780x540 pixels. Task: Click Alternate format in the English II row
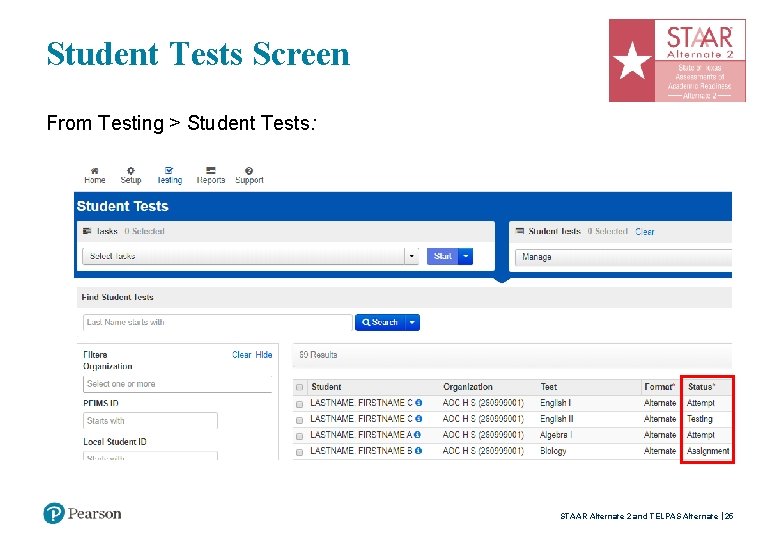[660, 419]
